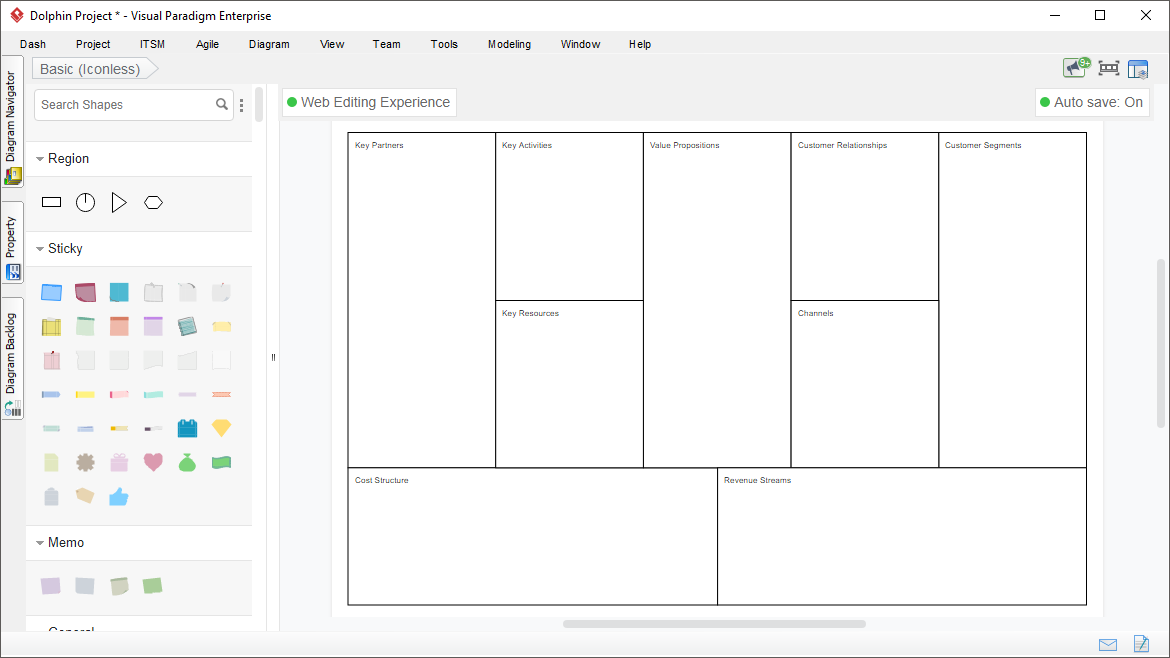This screenshot has width=1170, height=658.
Task: Open the mail message icon in status bar
Action: click(1108, 645)
